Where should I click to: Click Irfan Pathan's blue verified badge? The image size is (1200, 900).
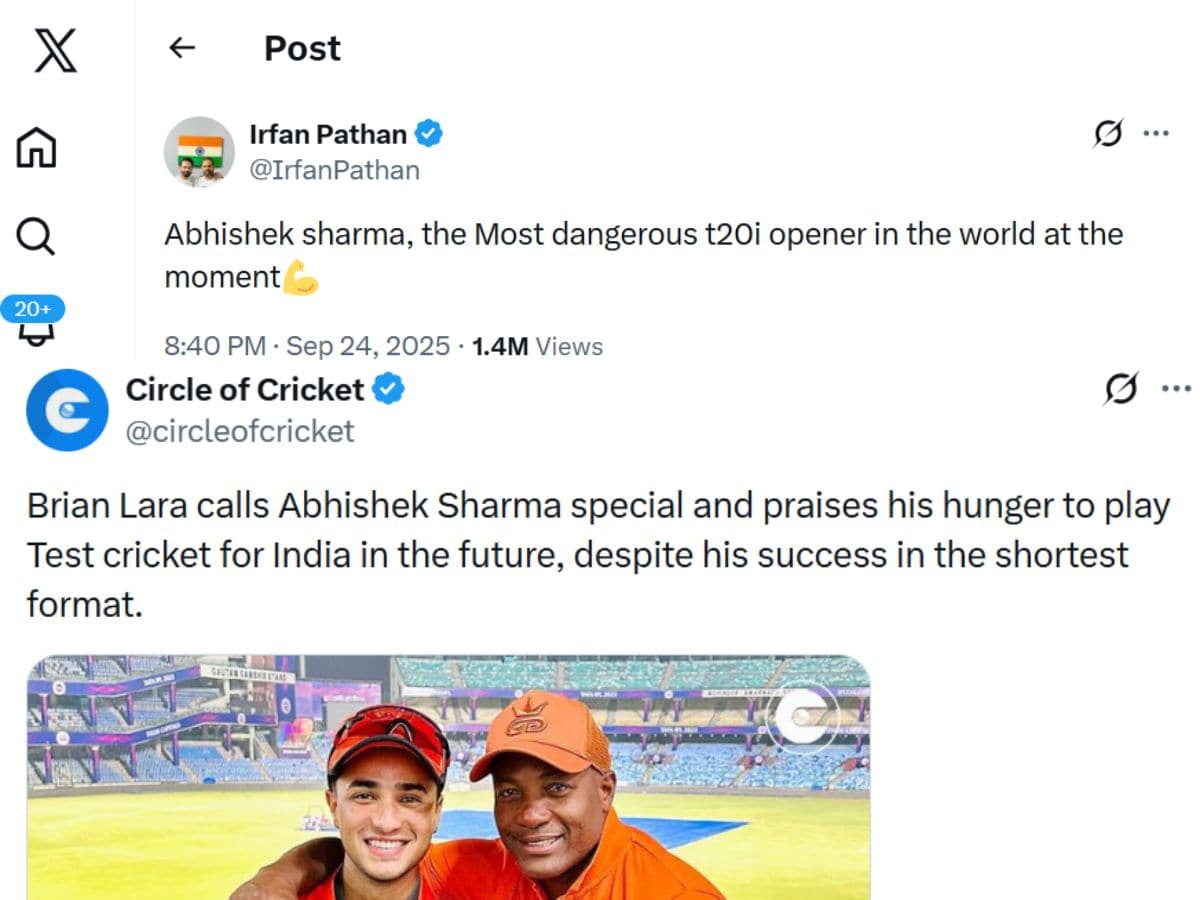[430, 133]
